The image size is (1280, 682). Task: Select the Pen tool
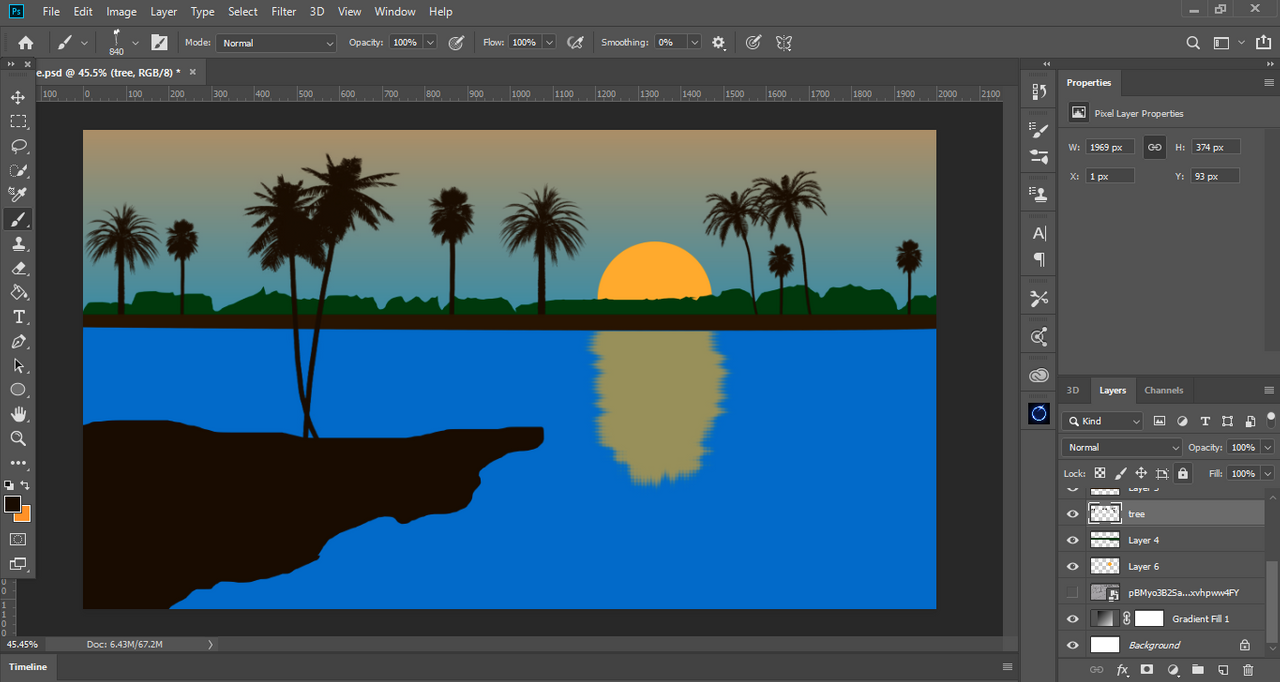(x=18, y=341)
